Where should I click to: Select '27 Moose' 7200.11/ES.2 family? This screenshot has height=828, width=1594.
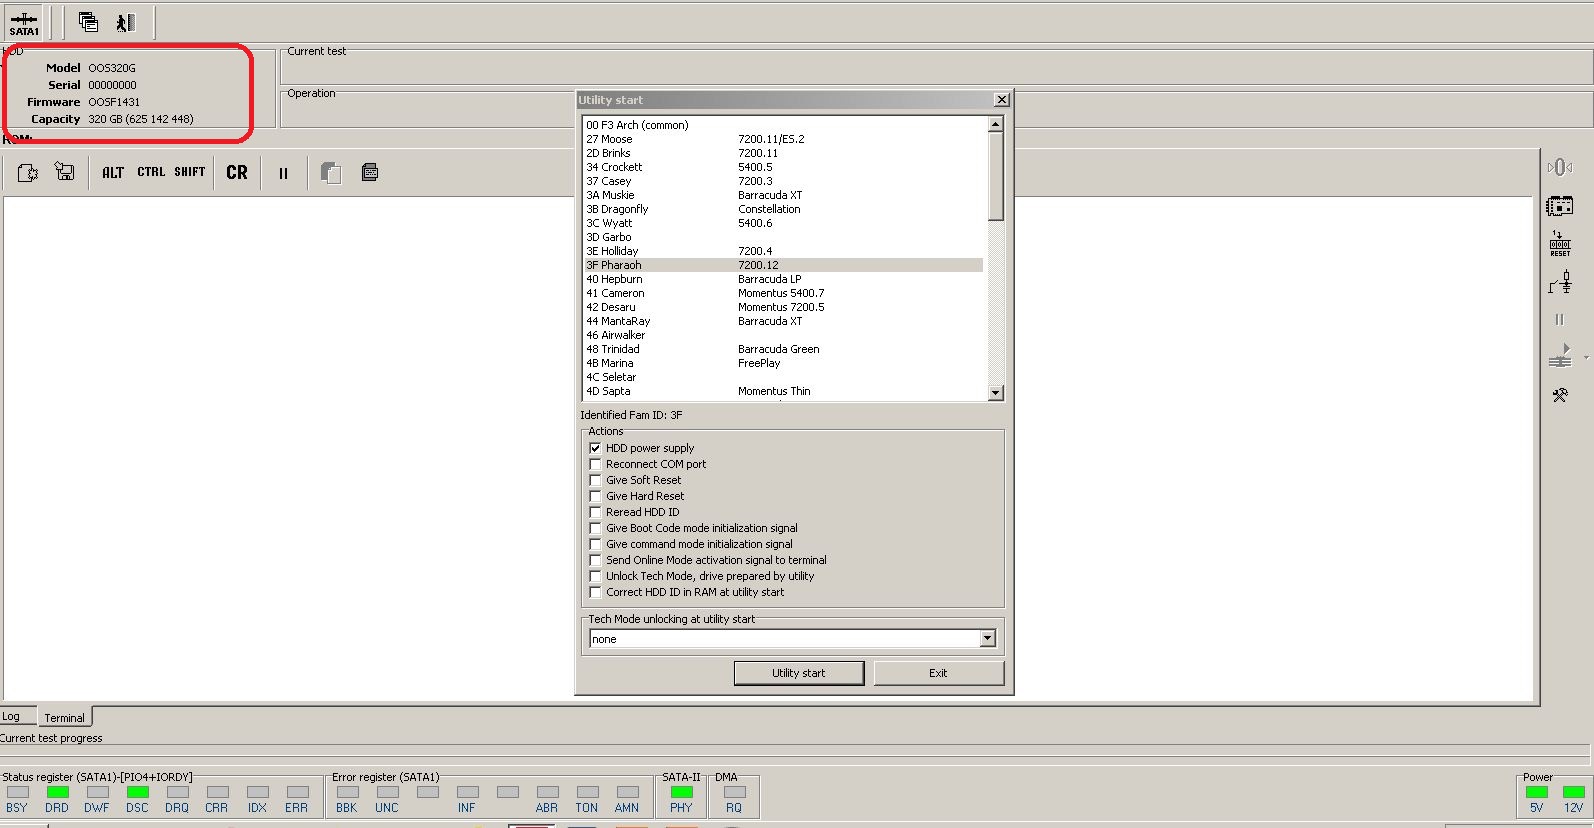[784, 139]
